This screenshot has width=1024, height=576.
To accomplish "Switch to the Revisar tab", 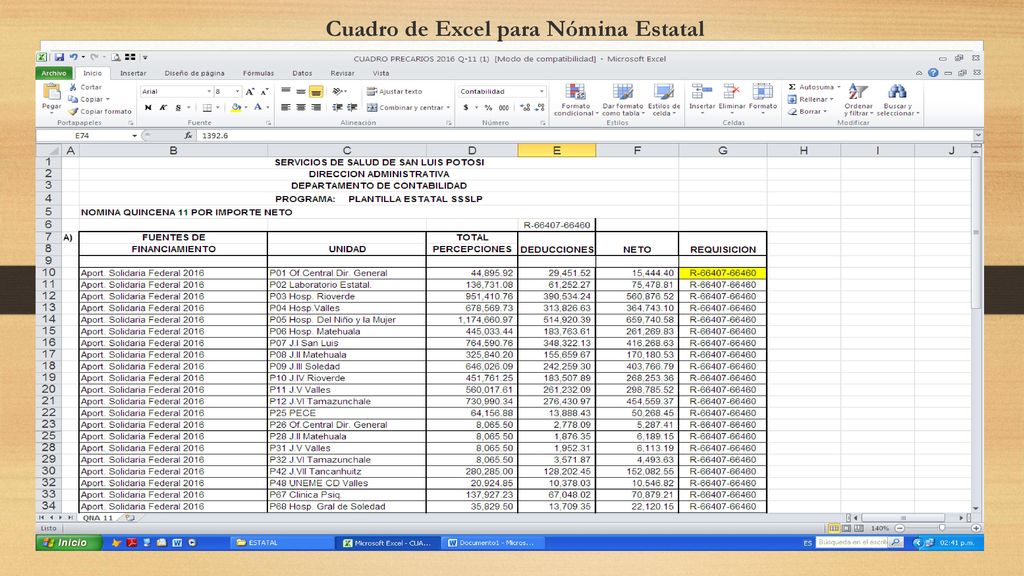I will pos(342,73).
